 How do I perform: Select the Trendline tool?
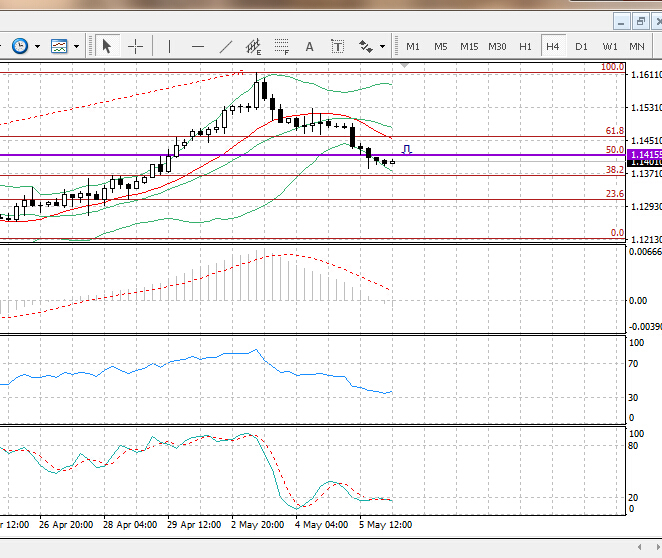pyautogui.click(x=226, y=46)
